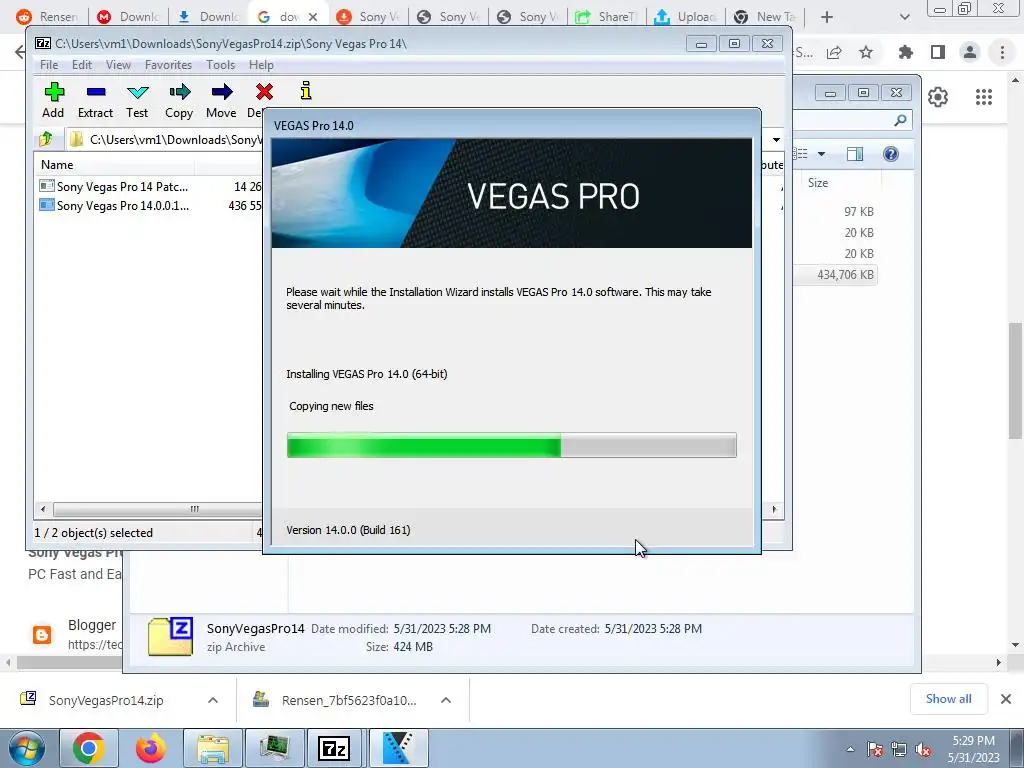
Task: Toggle Chrome side panel icon
Action: coord(938,52)
